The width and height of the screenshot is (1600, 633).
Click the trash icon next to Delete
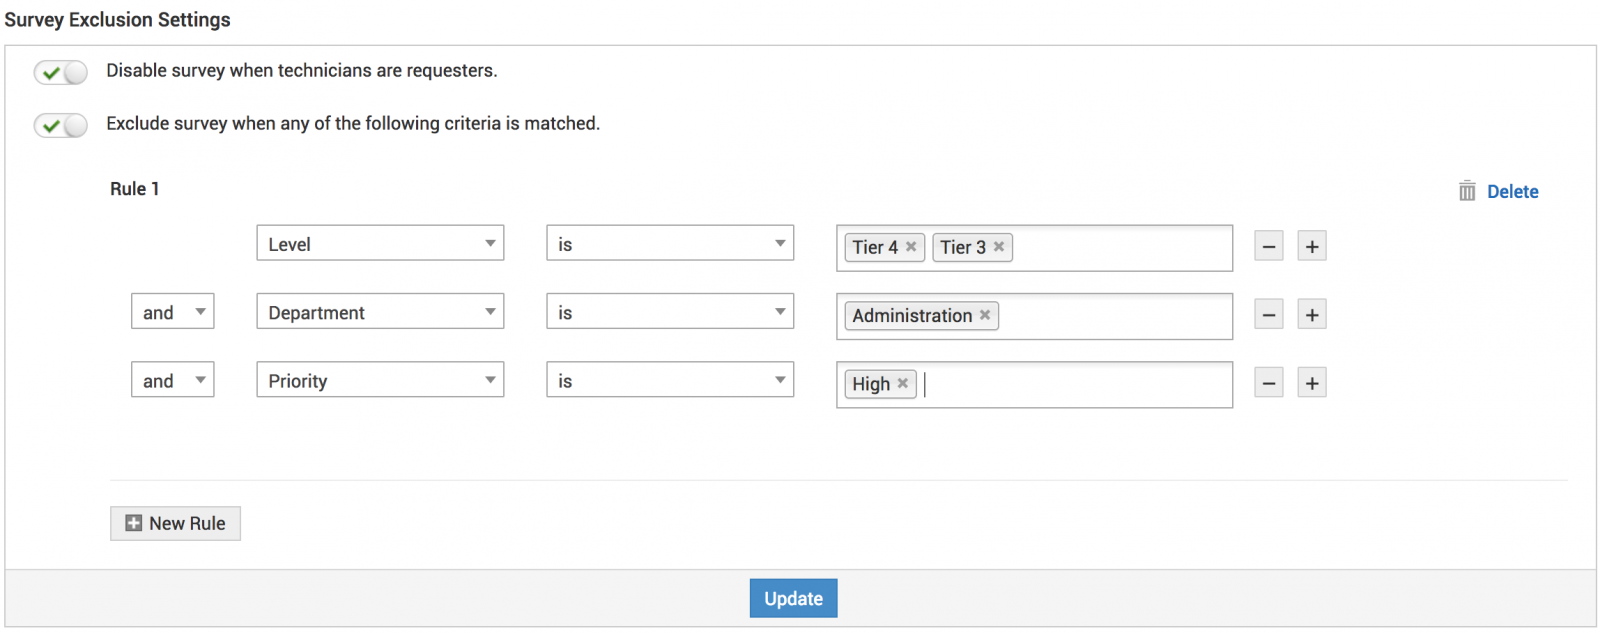click(1467, 191)
